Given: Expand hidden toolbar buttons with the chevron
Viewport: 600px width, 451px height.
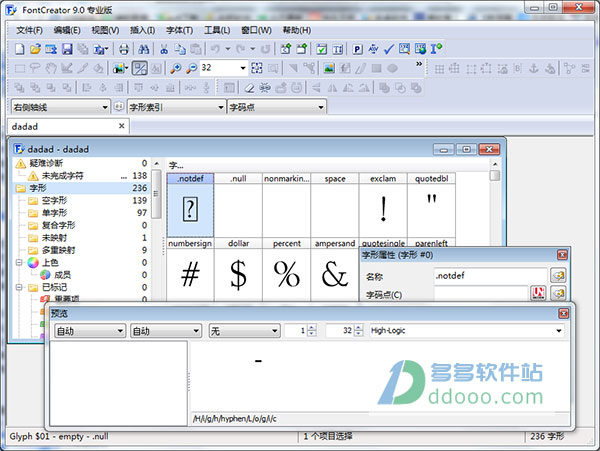Looking at the screenshot, I should pos(419,64).
